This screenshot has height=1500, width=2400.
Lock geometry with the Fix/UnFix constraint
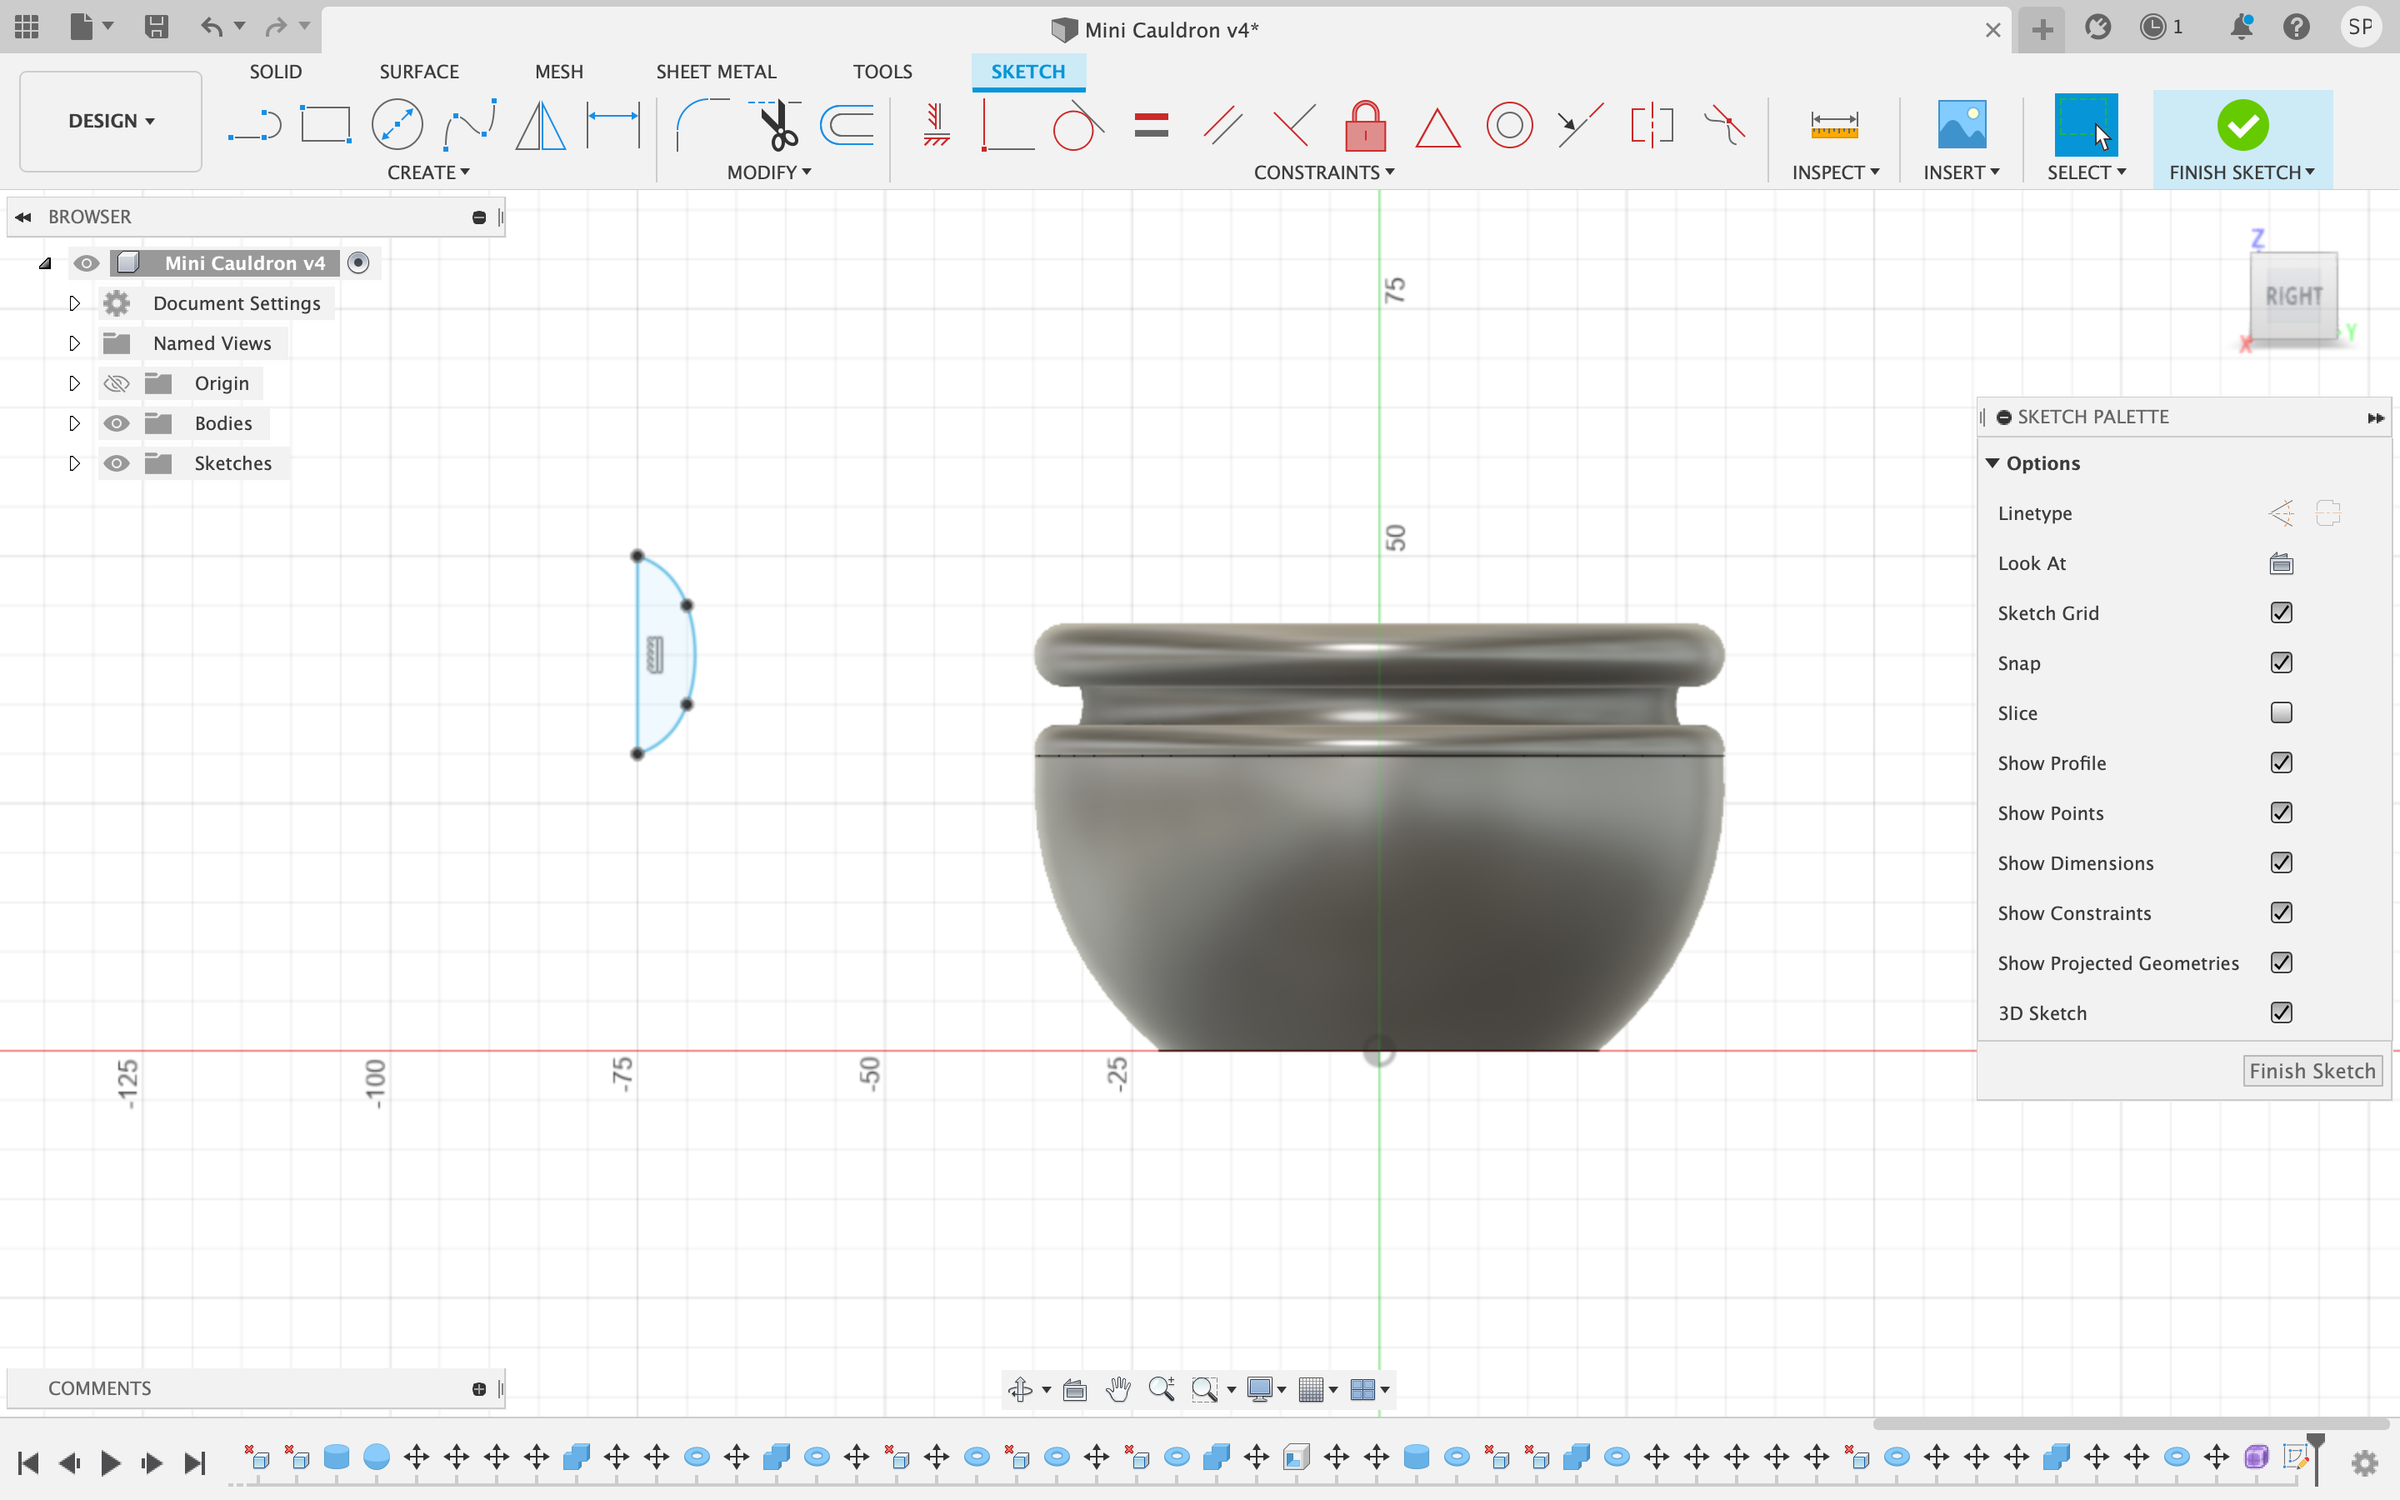click(1364, 123)
